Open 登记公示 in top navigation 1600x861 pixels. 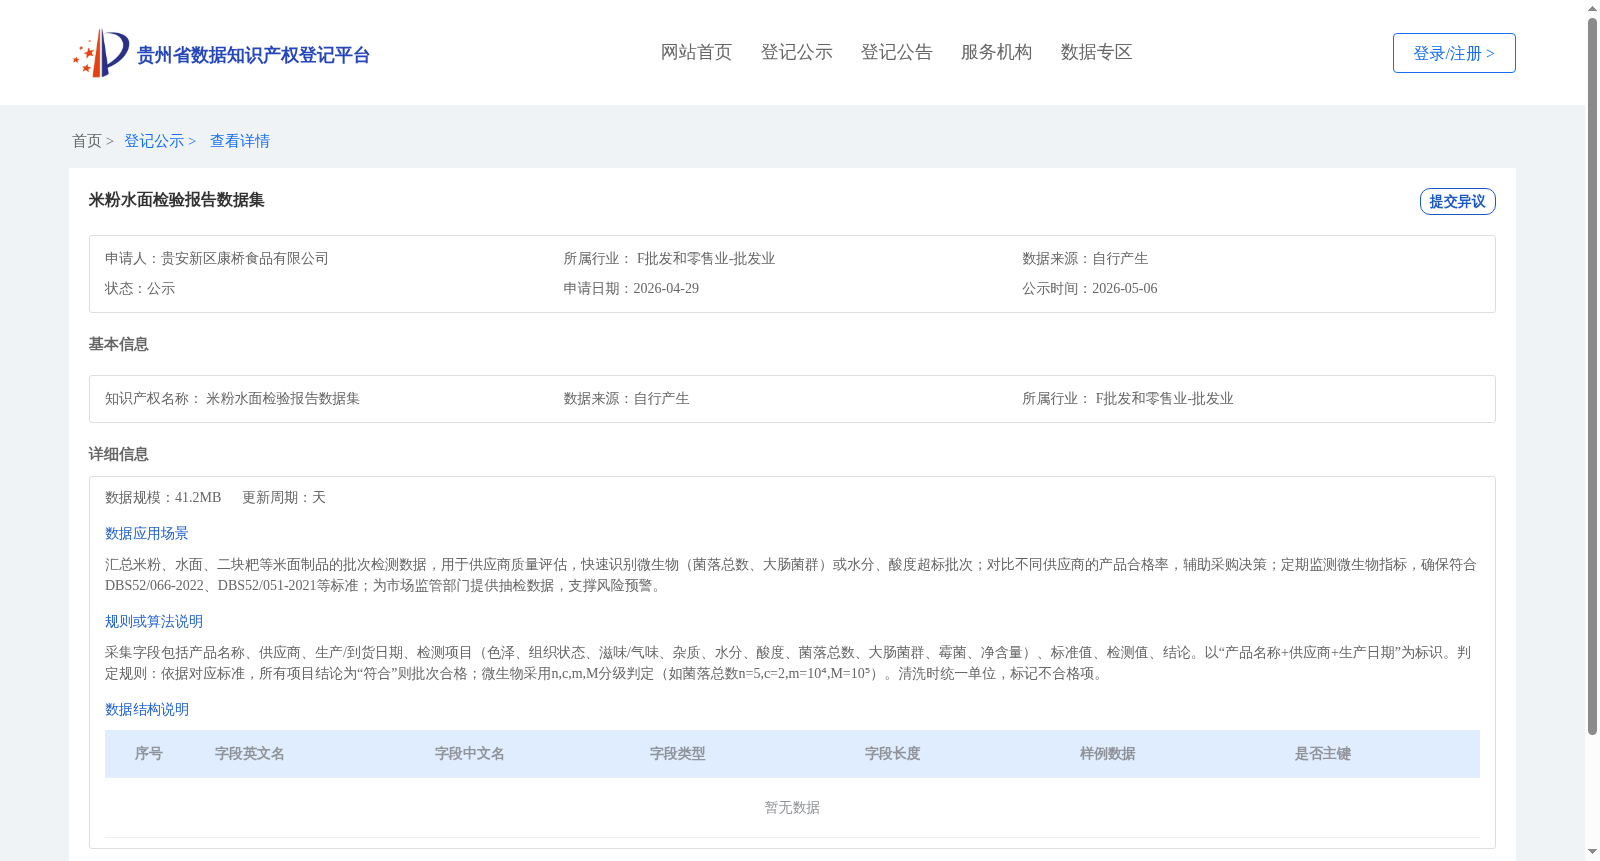coord(796,52)
